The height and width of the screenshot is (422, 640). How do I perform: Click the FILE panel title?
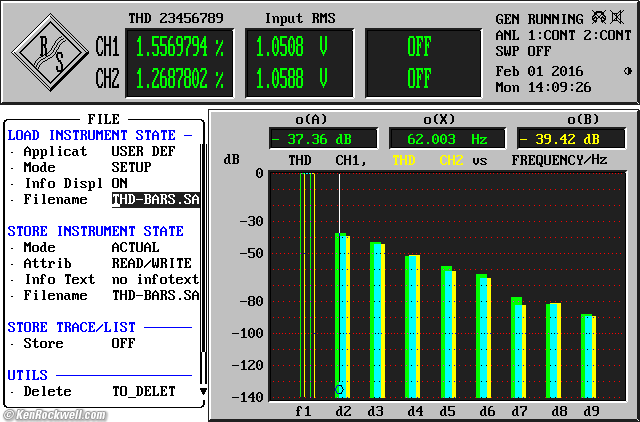tap(104, 119)
